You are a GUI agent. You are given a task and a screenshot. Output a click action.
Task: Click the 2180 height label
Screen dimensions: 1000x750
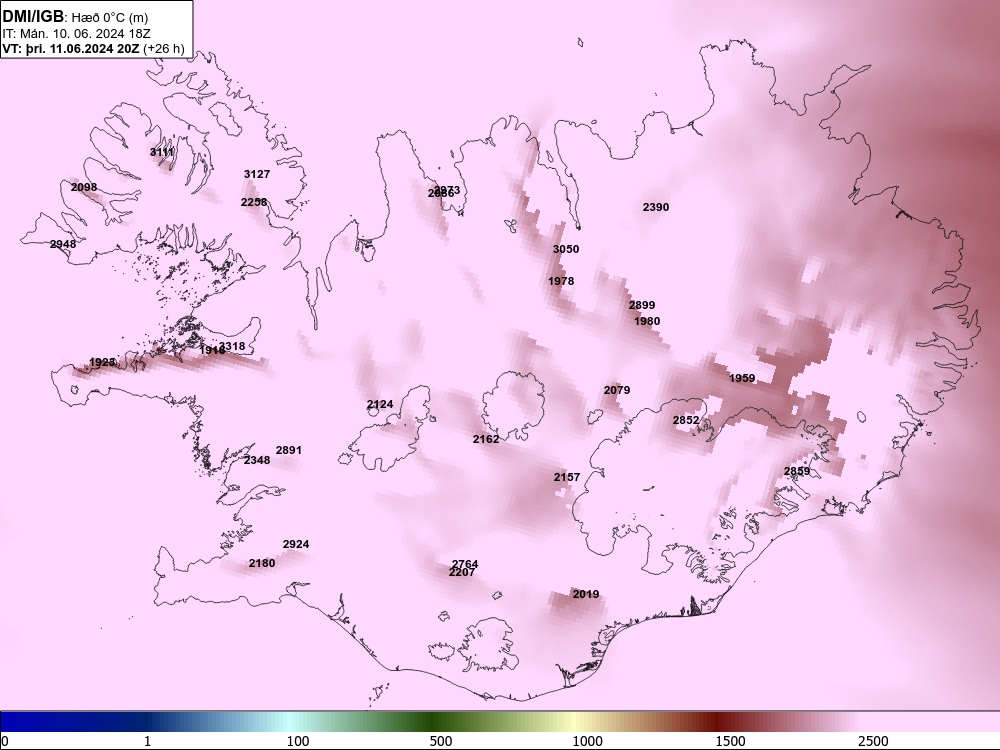point(262,563)
